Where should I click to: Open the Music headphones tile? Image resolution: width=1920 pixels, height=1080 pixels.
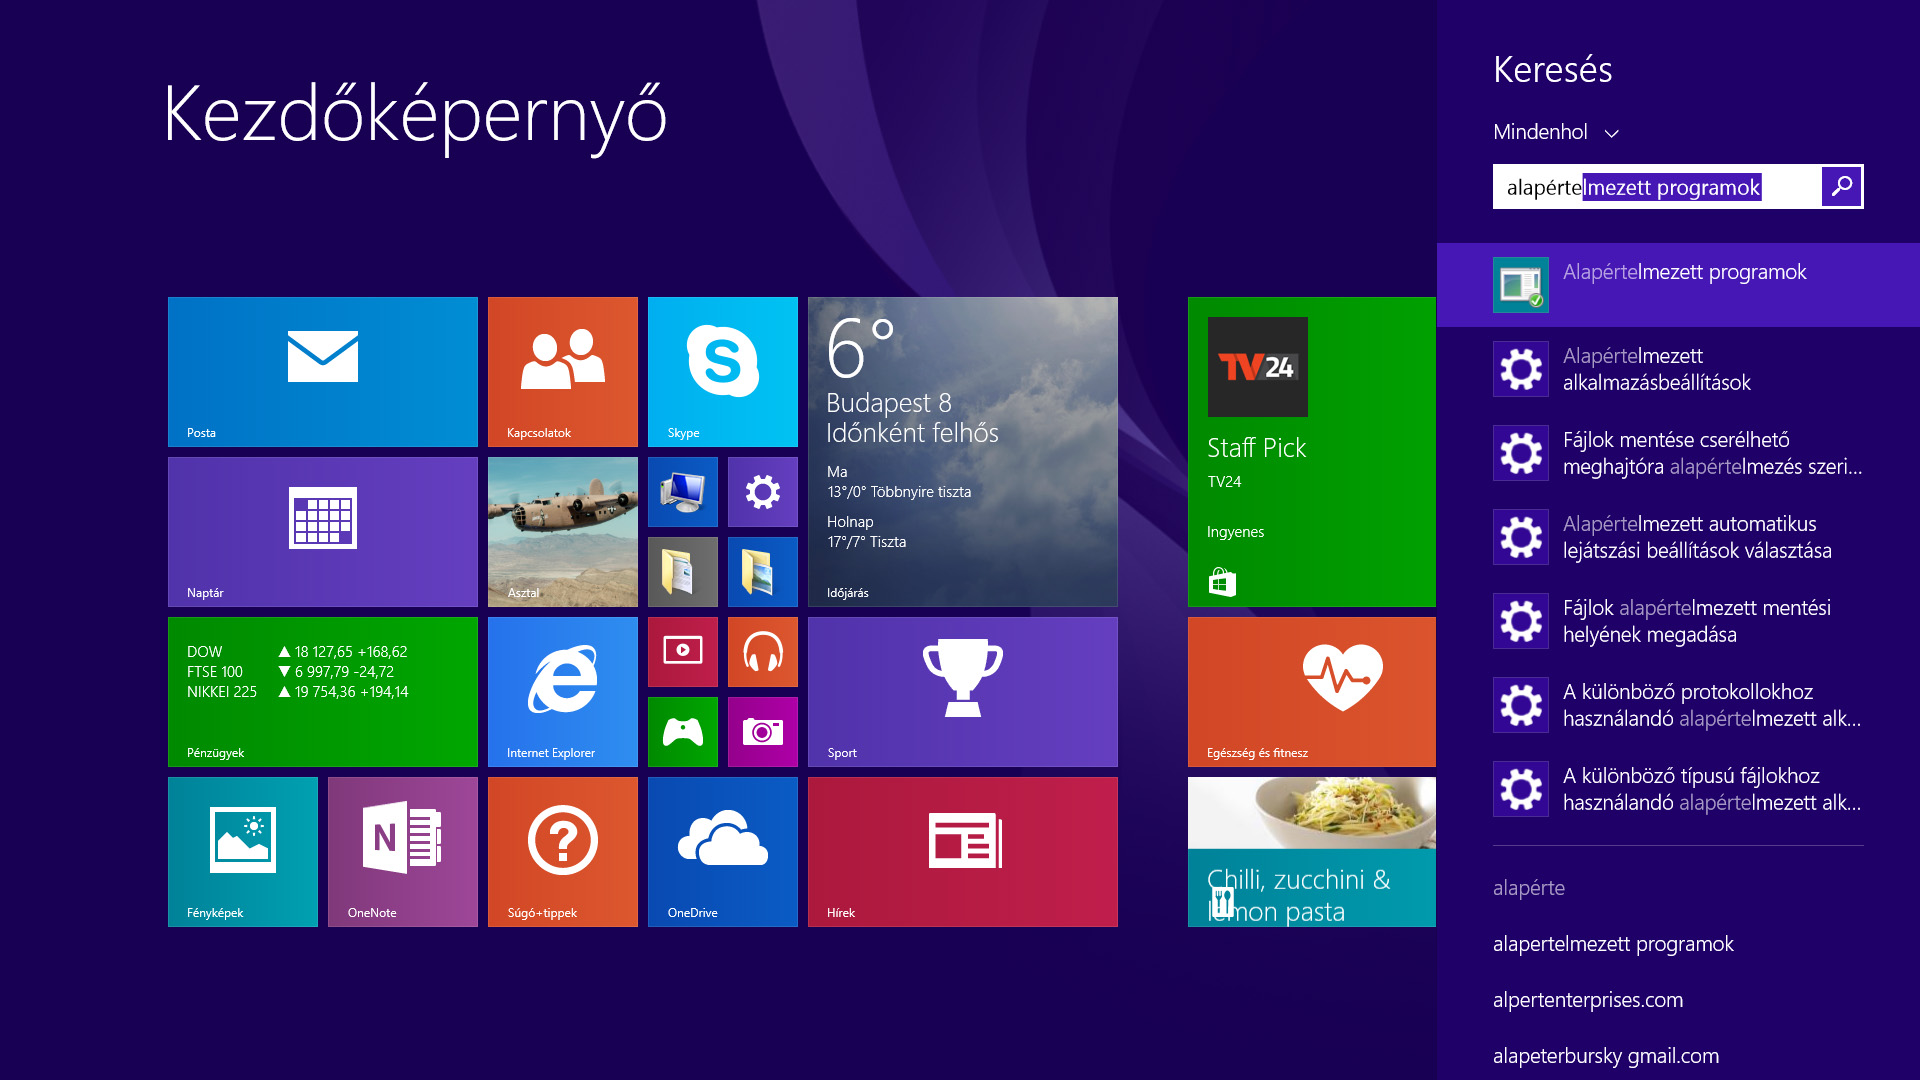pyautogui.click(x=762, y=652)
